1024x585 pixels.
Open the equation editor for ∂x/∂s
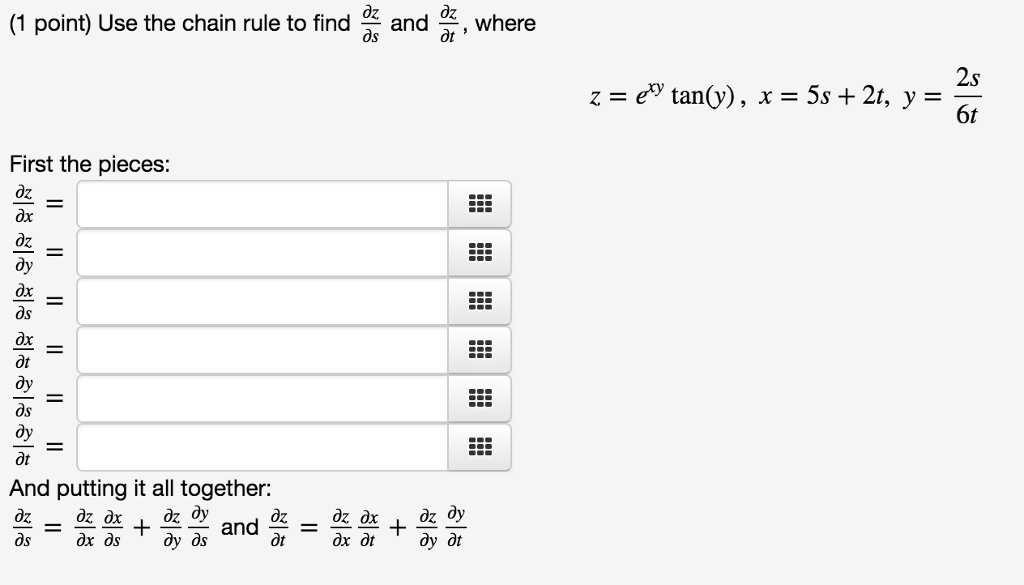(x=479, y=301)
